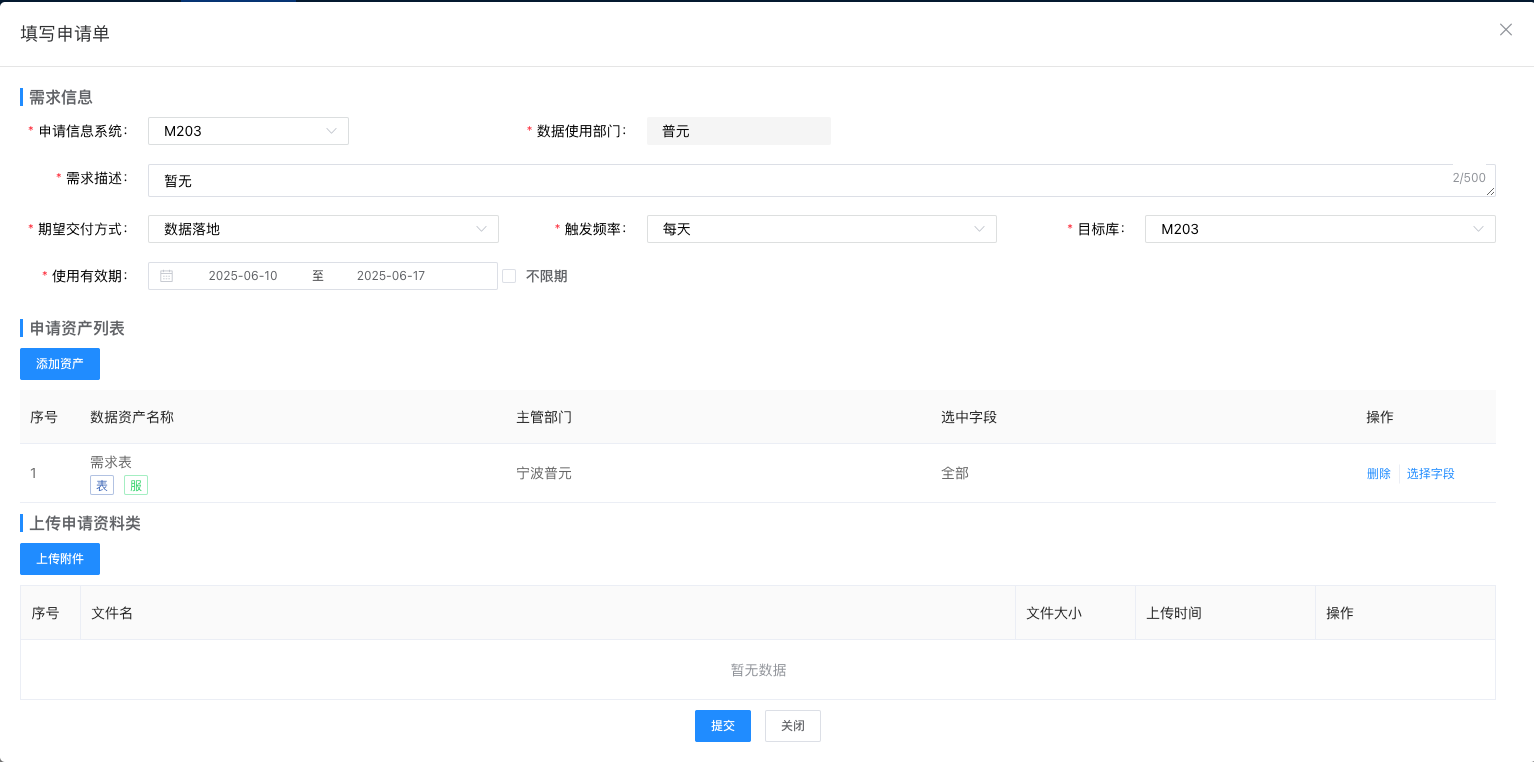
Task: Click the 数据使用部门 field showing 普元
Action: 738,131
